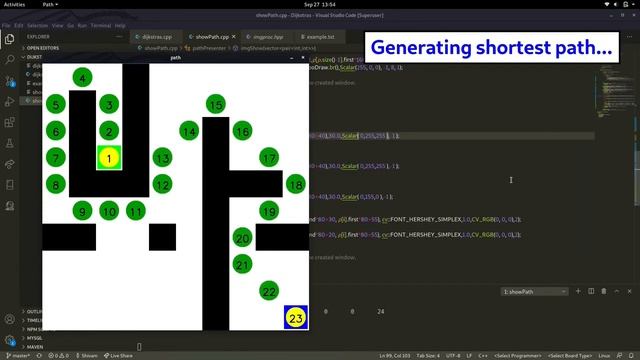This screenshot has height=360, width=640.
Task: Open the Accounts icon in the activity bar
Action: coord(9,319)
